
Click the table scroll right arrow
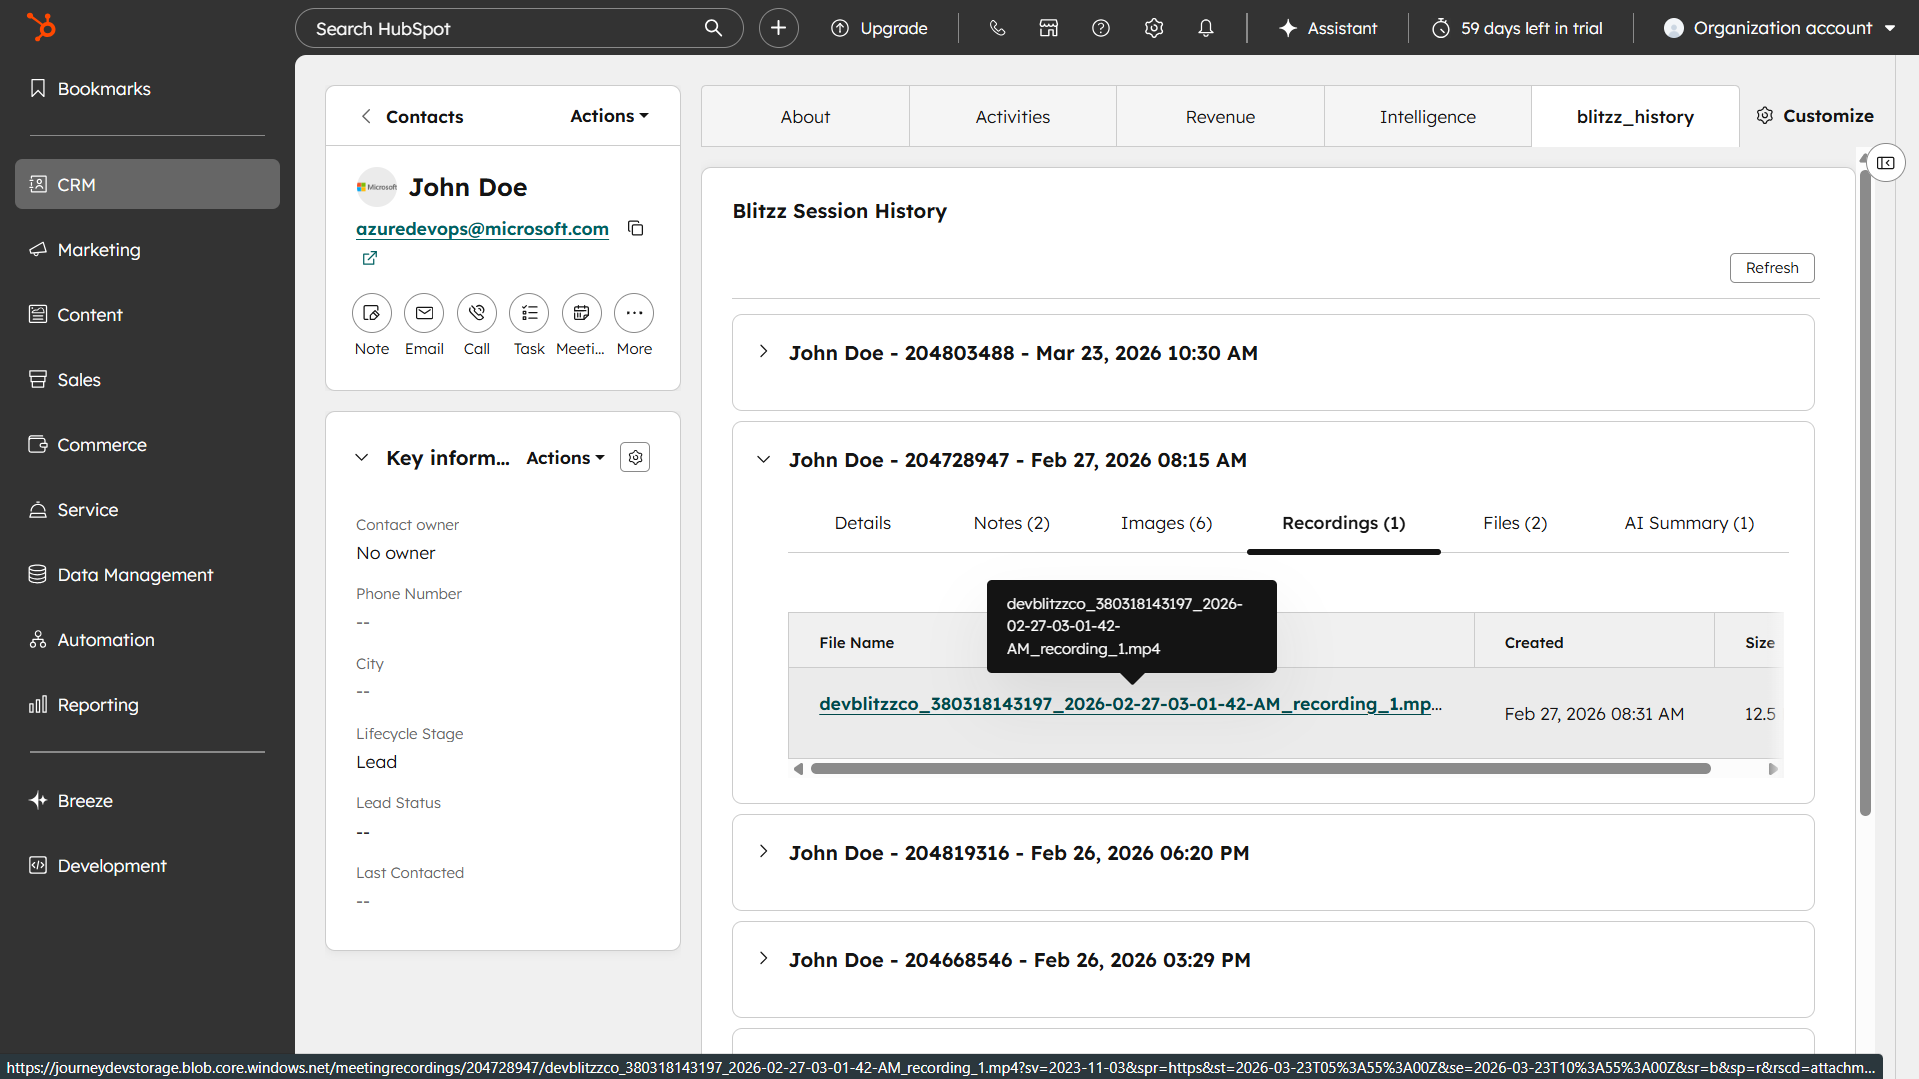pyautogui.click(x=1773, y=769)
